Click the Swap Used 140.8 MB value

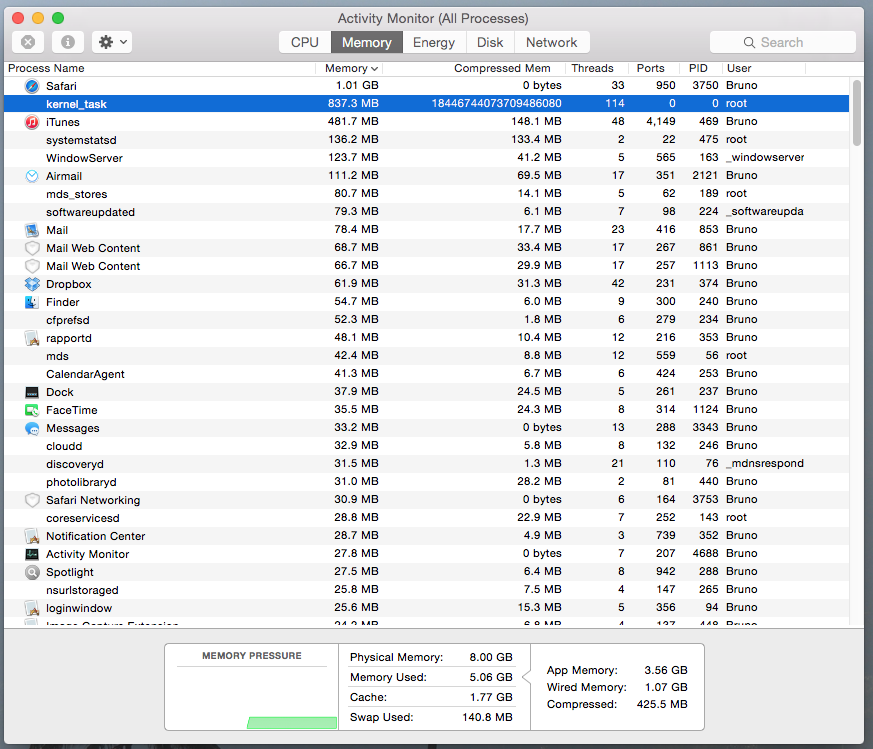487,717
